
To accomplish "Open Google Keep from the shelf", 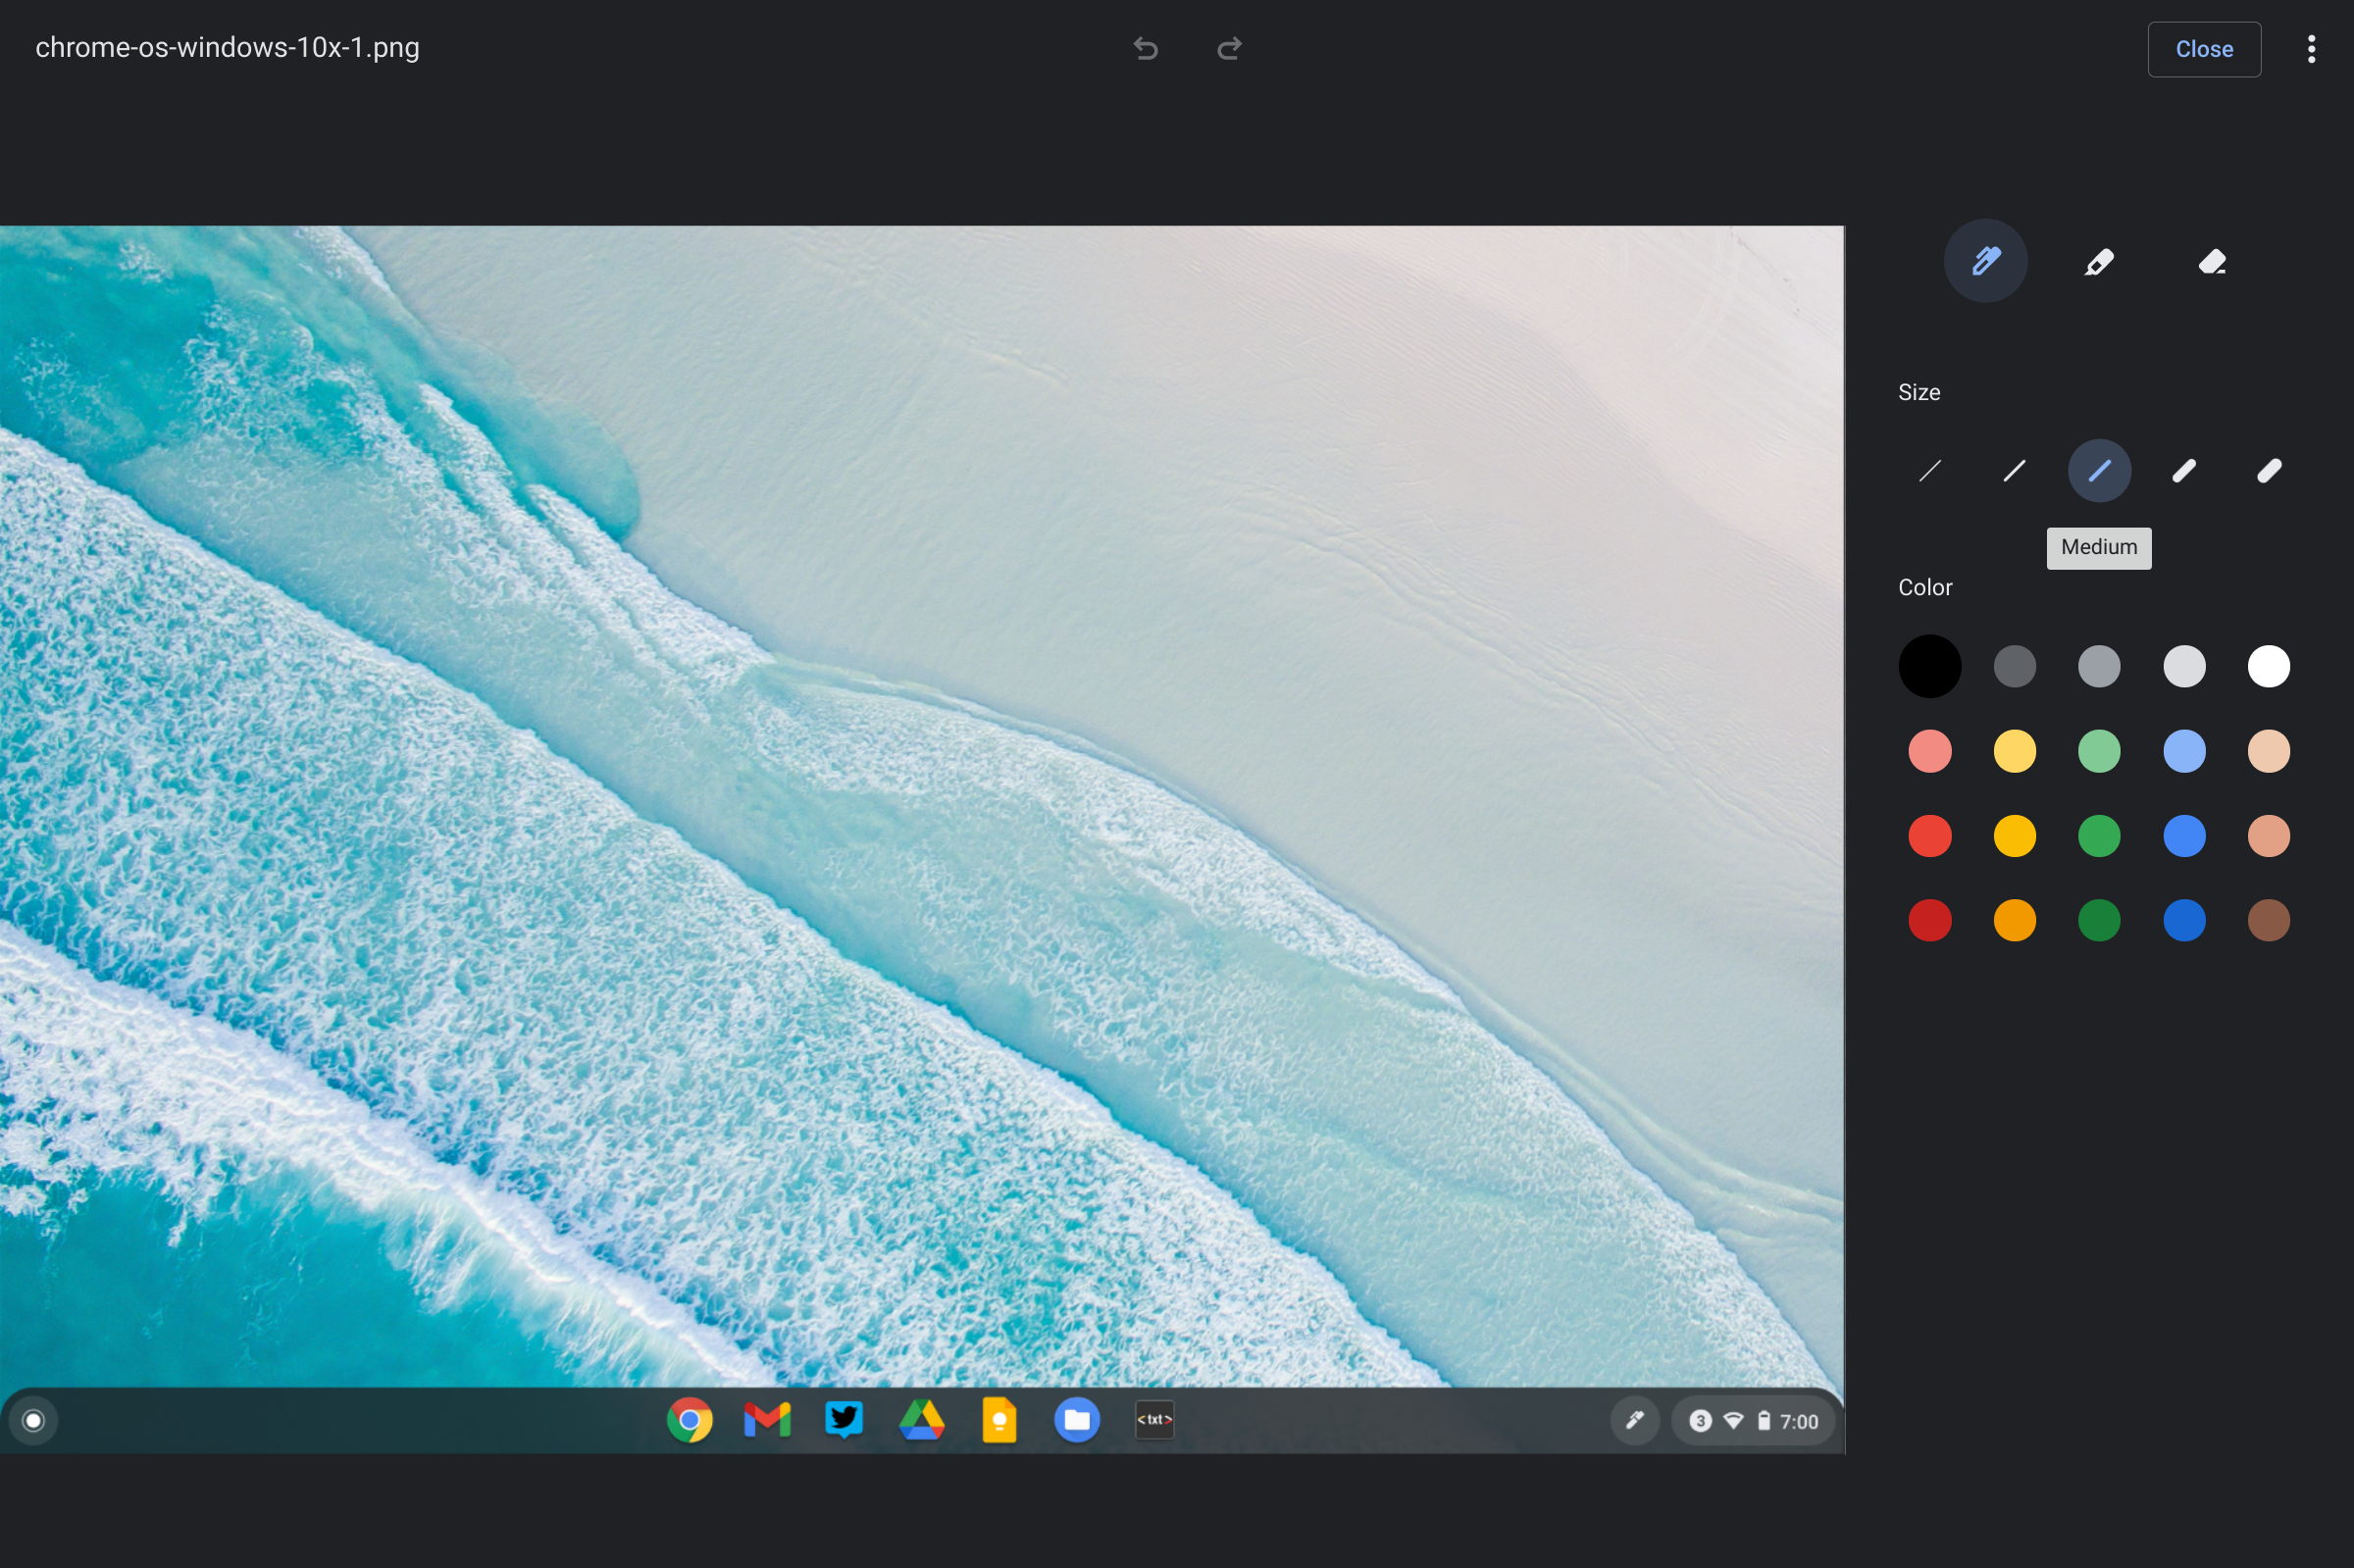I will (x=999, y=1419).
